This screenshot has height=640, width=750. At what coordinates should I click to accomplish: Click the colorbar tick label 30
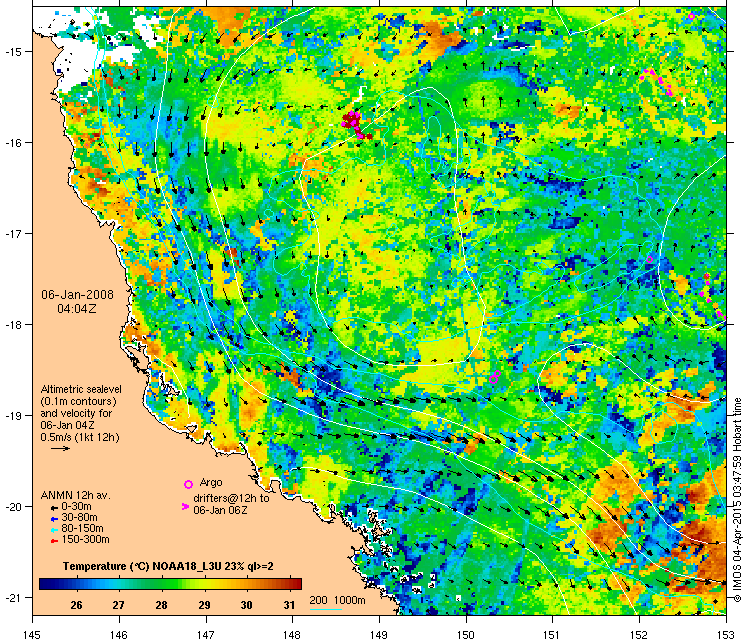click(246, 605)
